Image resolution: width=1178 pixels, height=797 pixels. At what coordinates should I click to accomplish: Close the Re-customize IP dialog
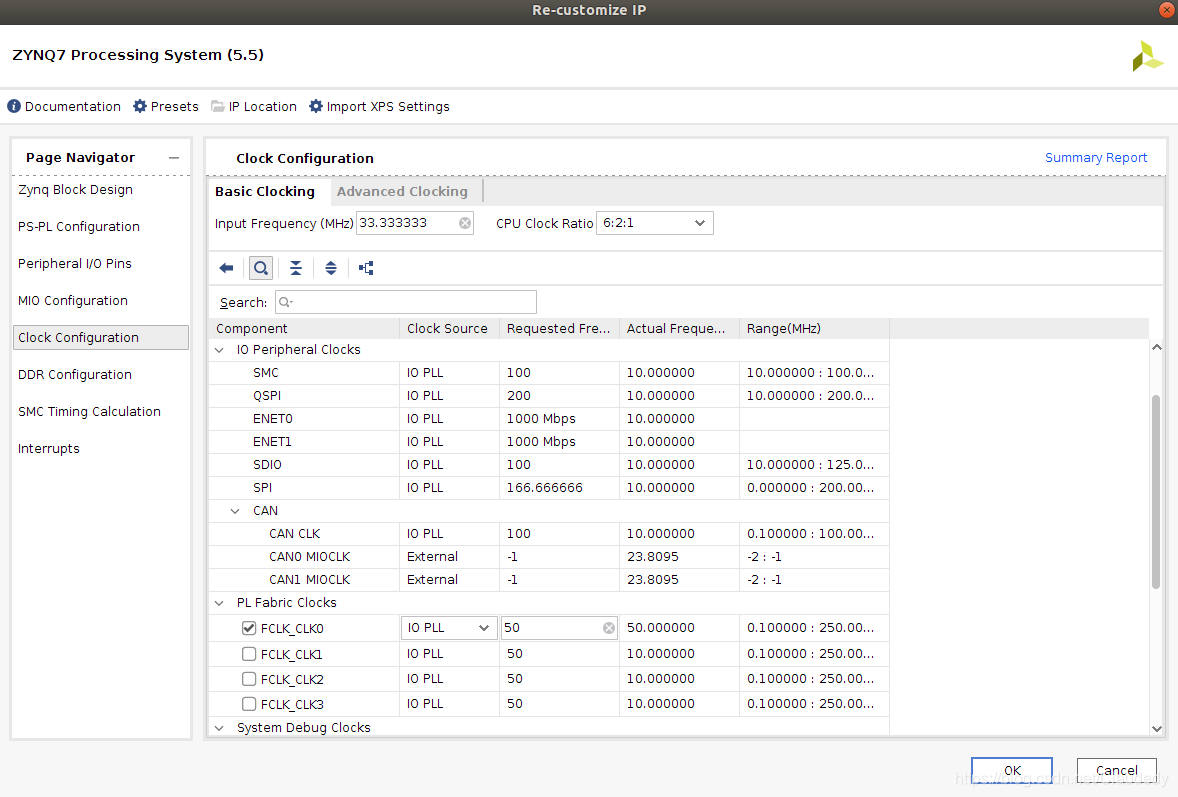tap(1167, 10)
